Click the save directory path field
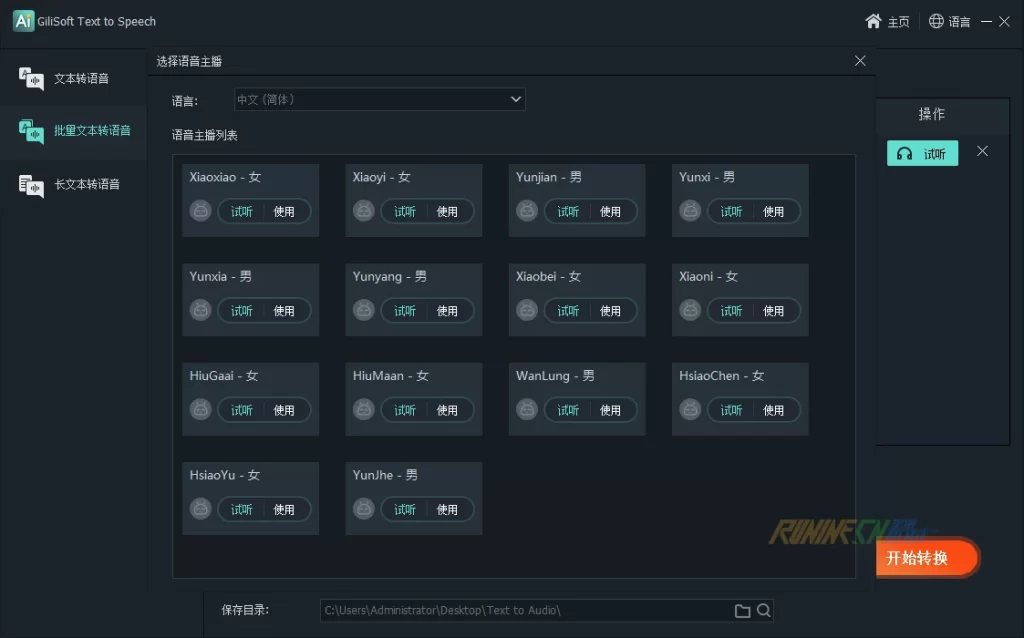The width and height of the screenshot is (1024, 638). tap(525, 611)
